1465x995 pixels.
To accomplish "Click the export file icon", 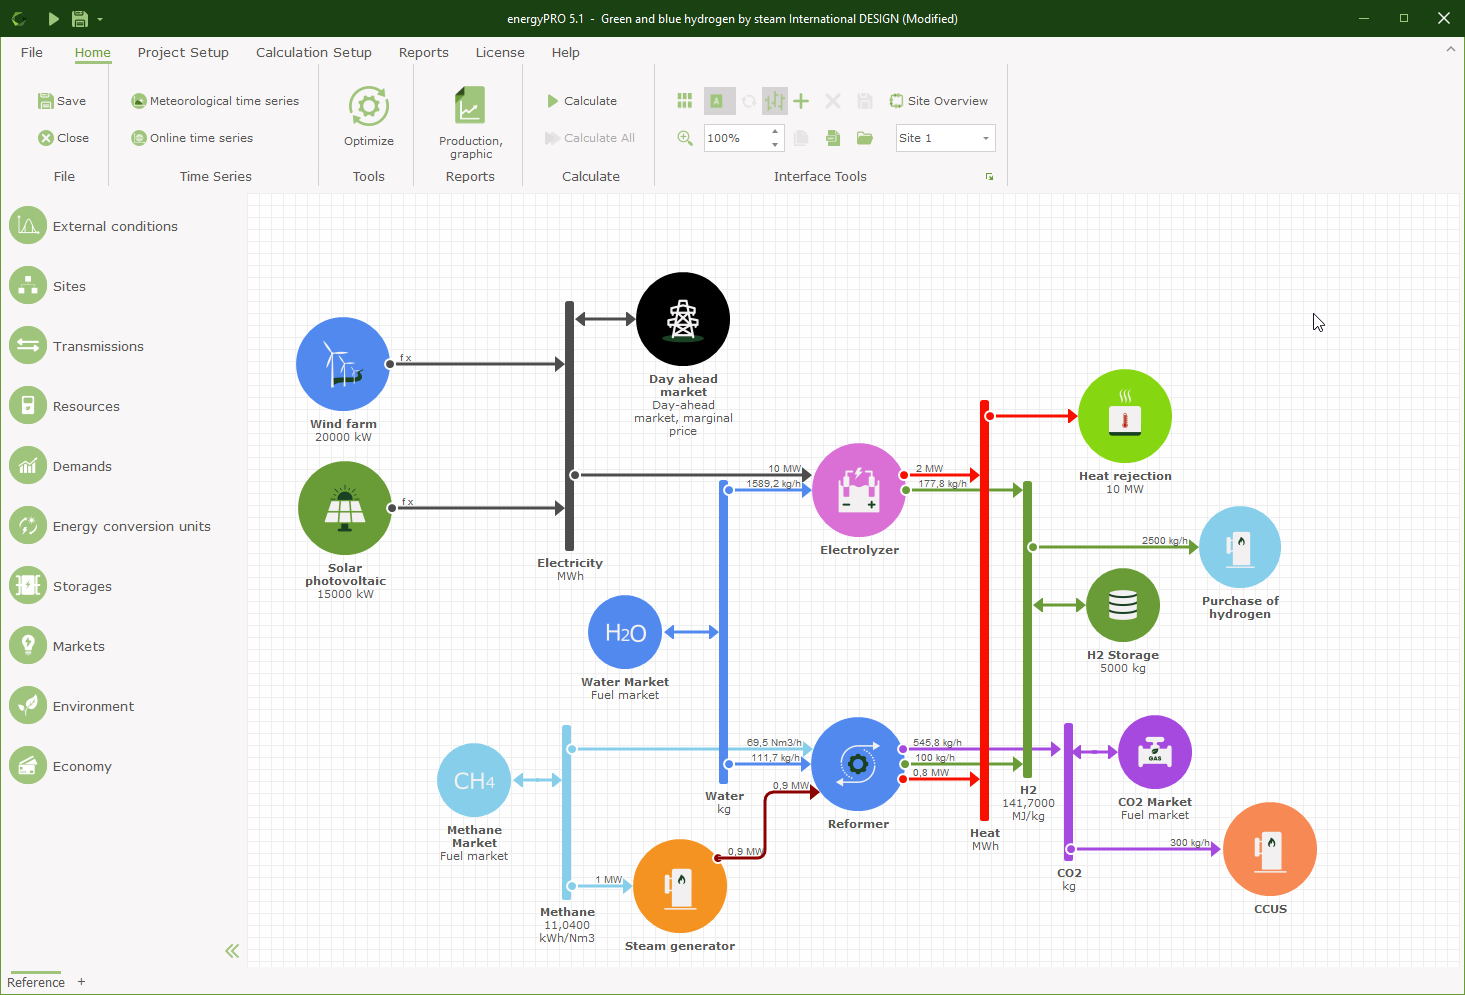I will pyautogui.click(x=833, y=138).
